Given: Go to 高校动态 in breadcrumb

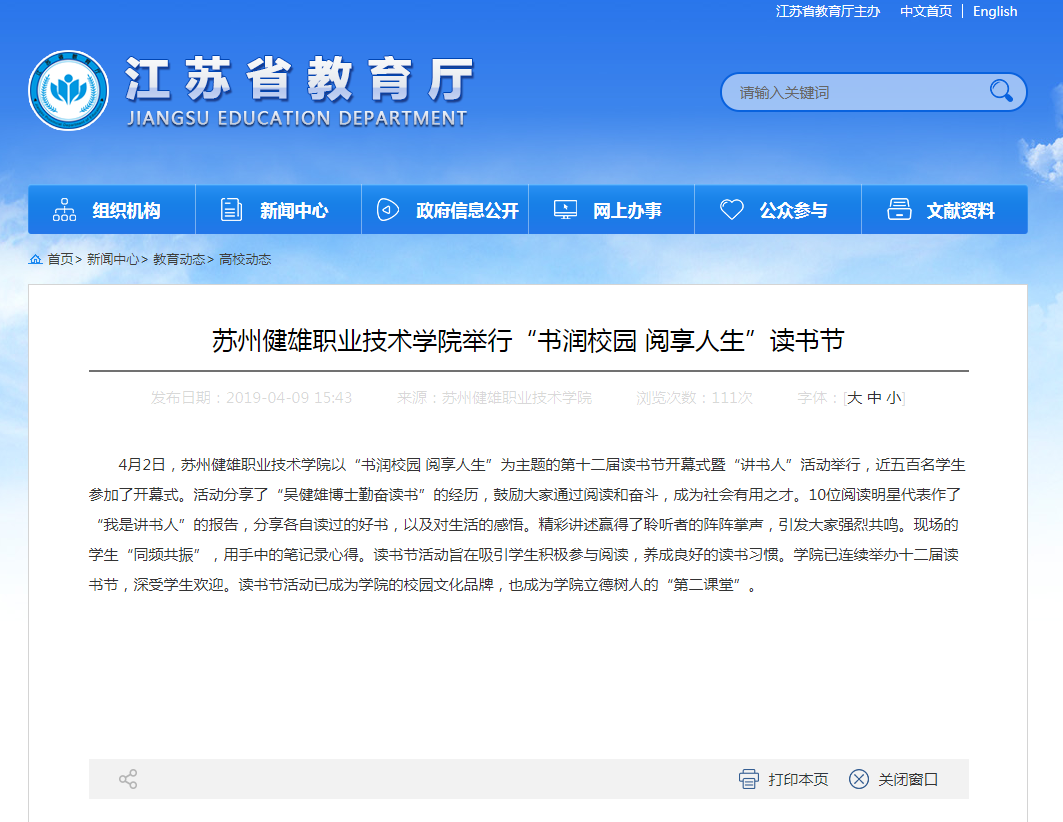Looking at the screenshot, I should (245, 260).
